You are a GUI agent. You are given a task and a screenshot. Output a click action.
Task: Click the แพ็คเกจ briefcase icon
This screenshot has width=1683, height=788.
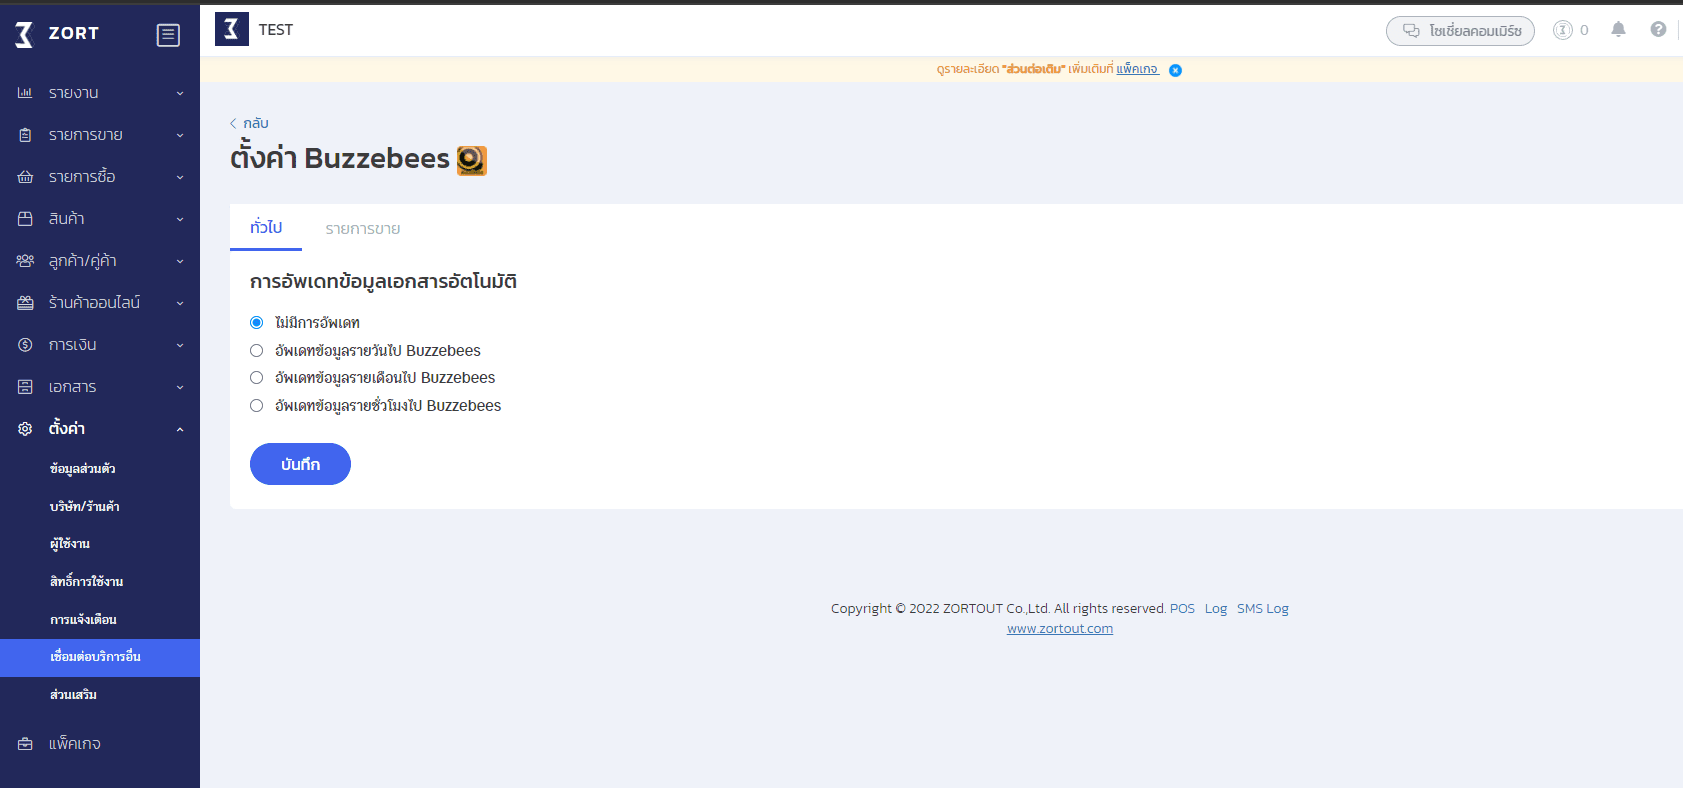point(25,744)
